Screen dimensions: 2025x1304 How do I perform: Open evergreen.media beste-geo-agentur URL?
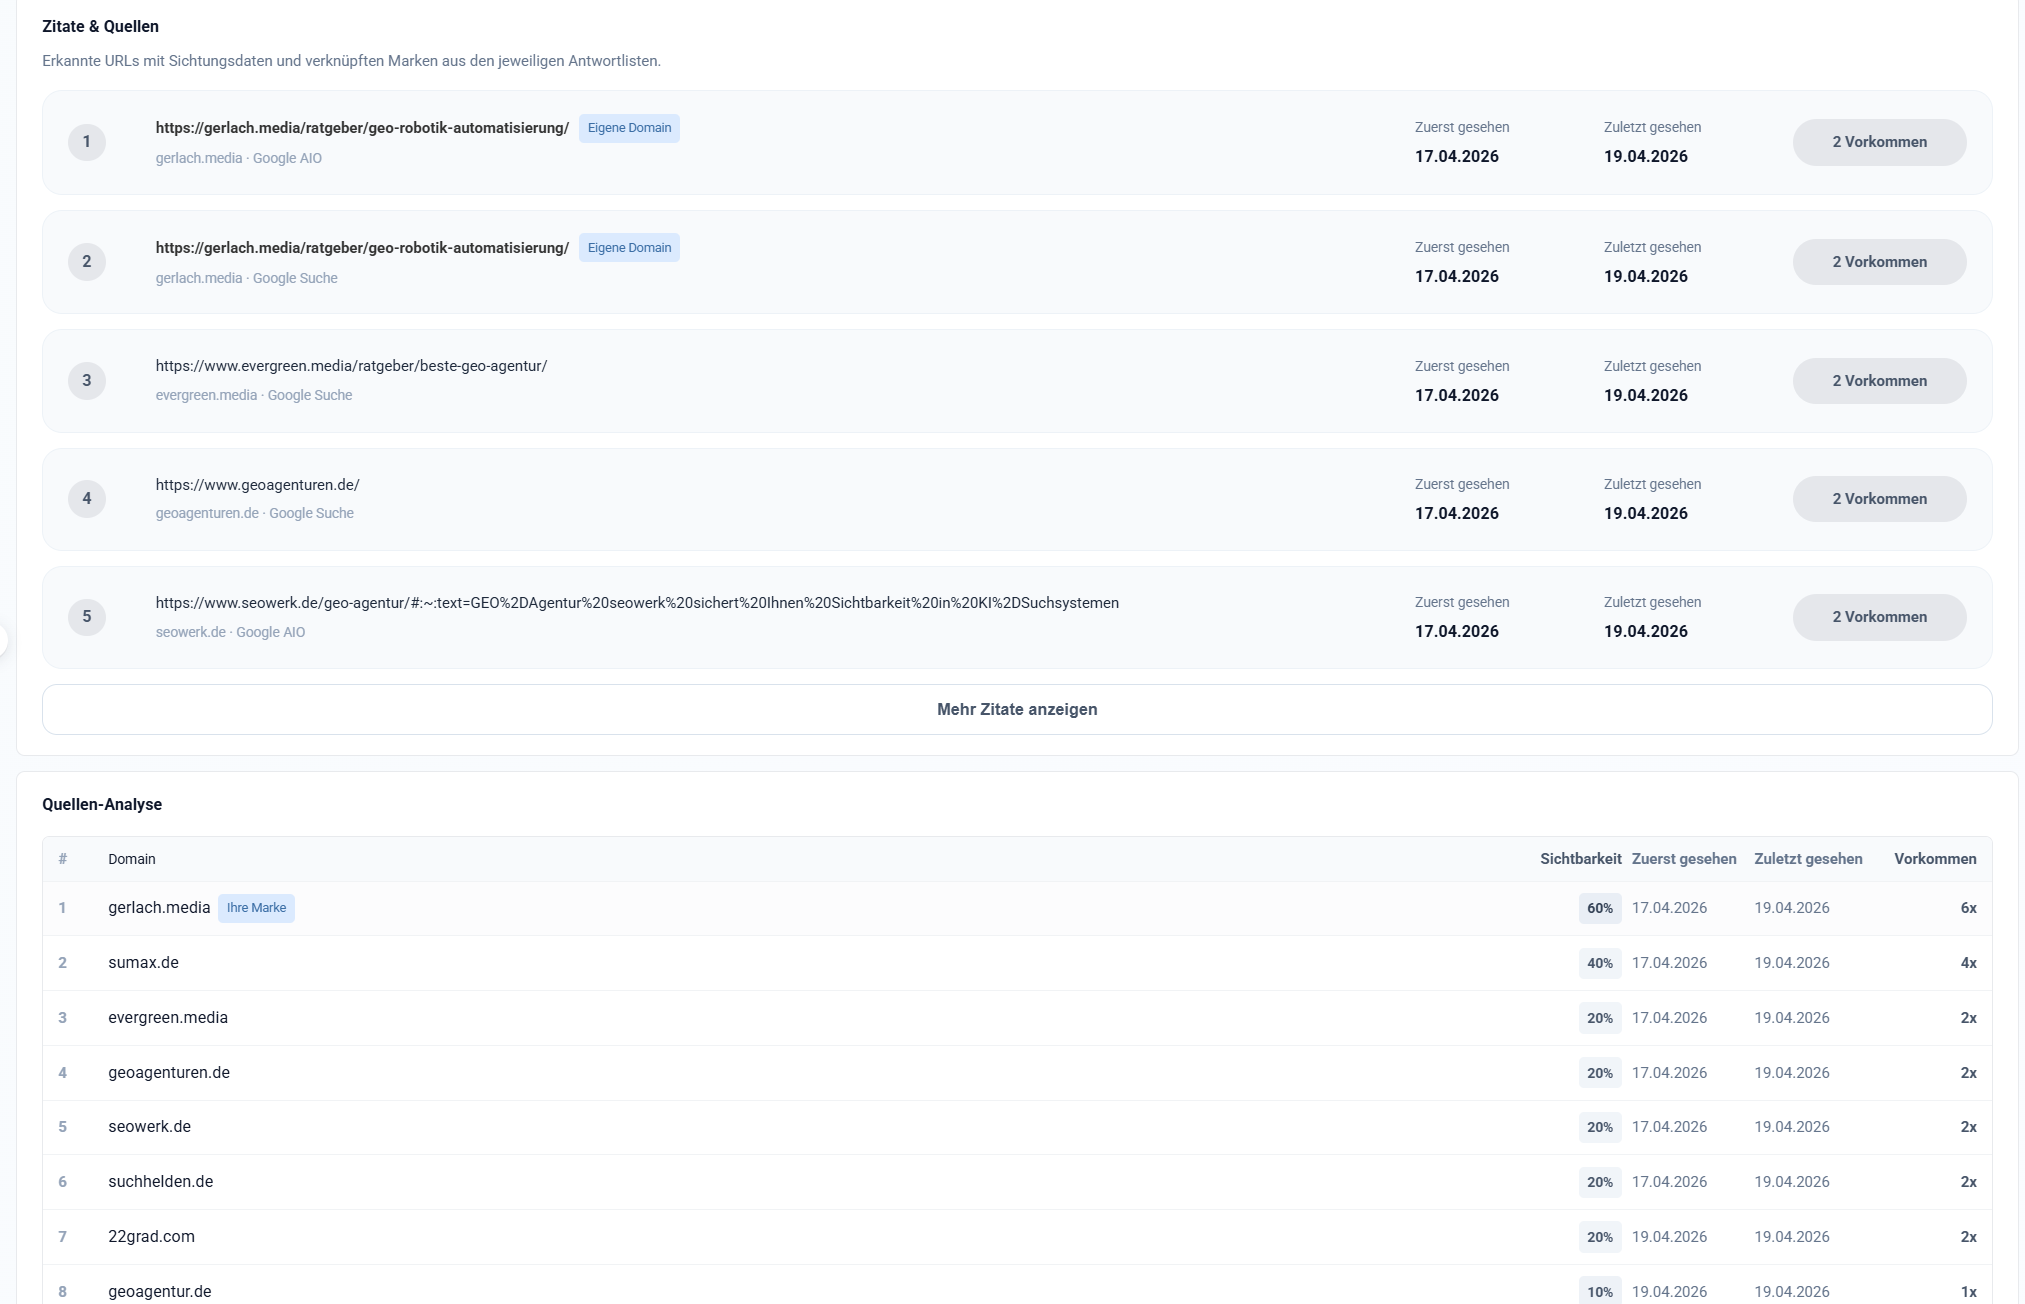tap(351, 366)
